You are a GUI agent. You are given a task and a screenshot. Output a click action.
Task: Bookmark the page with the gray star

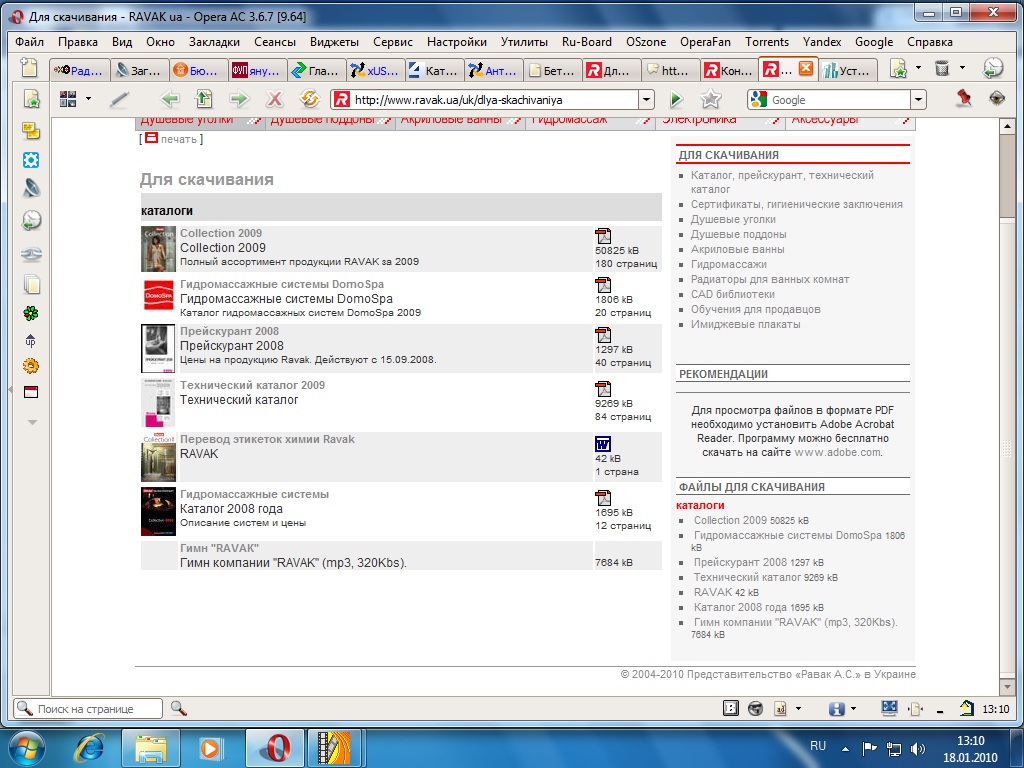(711, 99)
